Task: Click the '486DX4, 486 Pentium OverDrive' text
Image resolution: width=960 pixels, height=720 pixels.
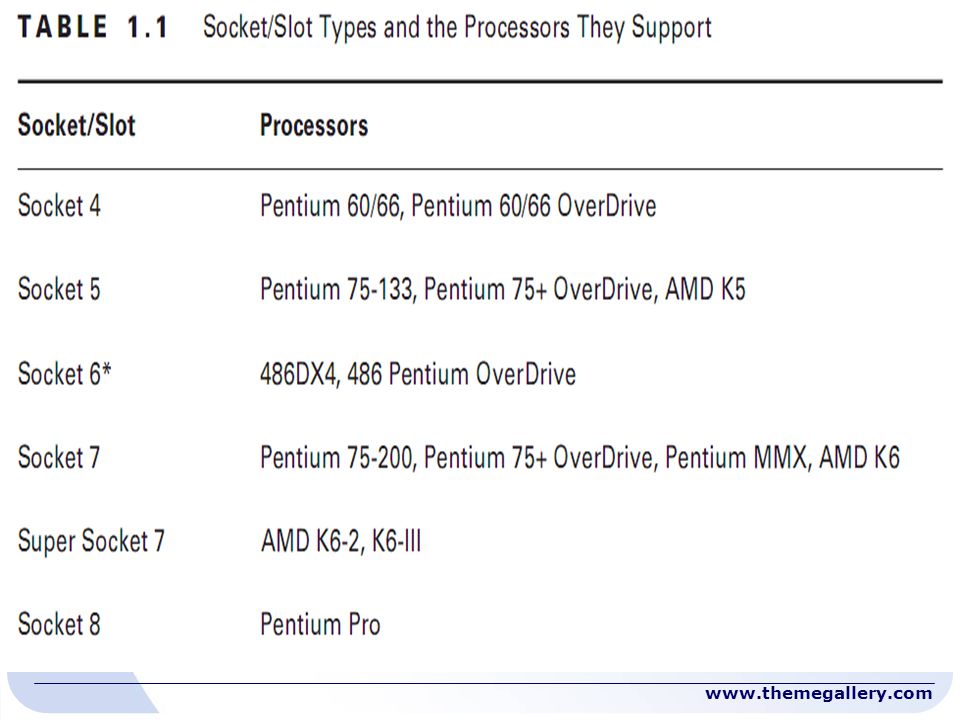Action: [x=418, y=373]
